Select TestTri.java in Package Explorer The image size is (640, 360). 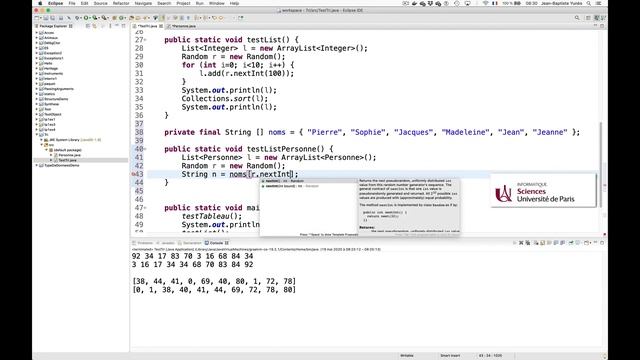click(x=67, y=160)
